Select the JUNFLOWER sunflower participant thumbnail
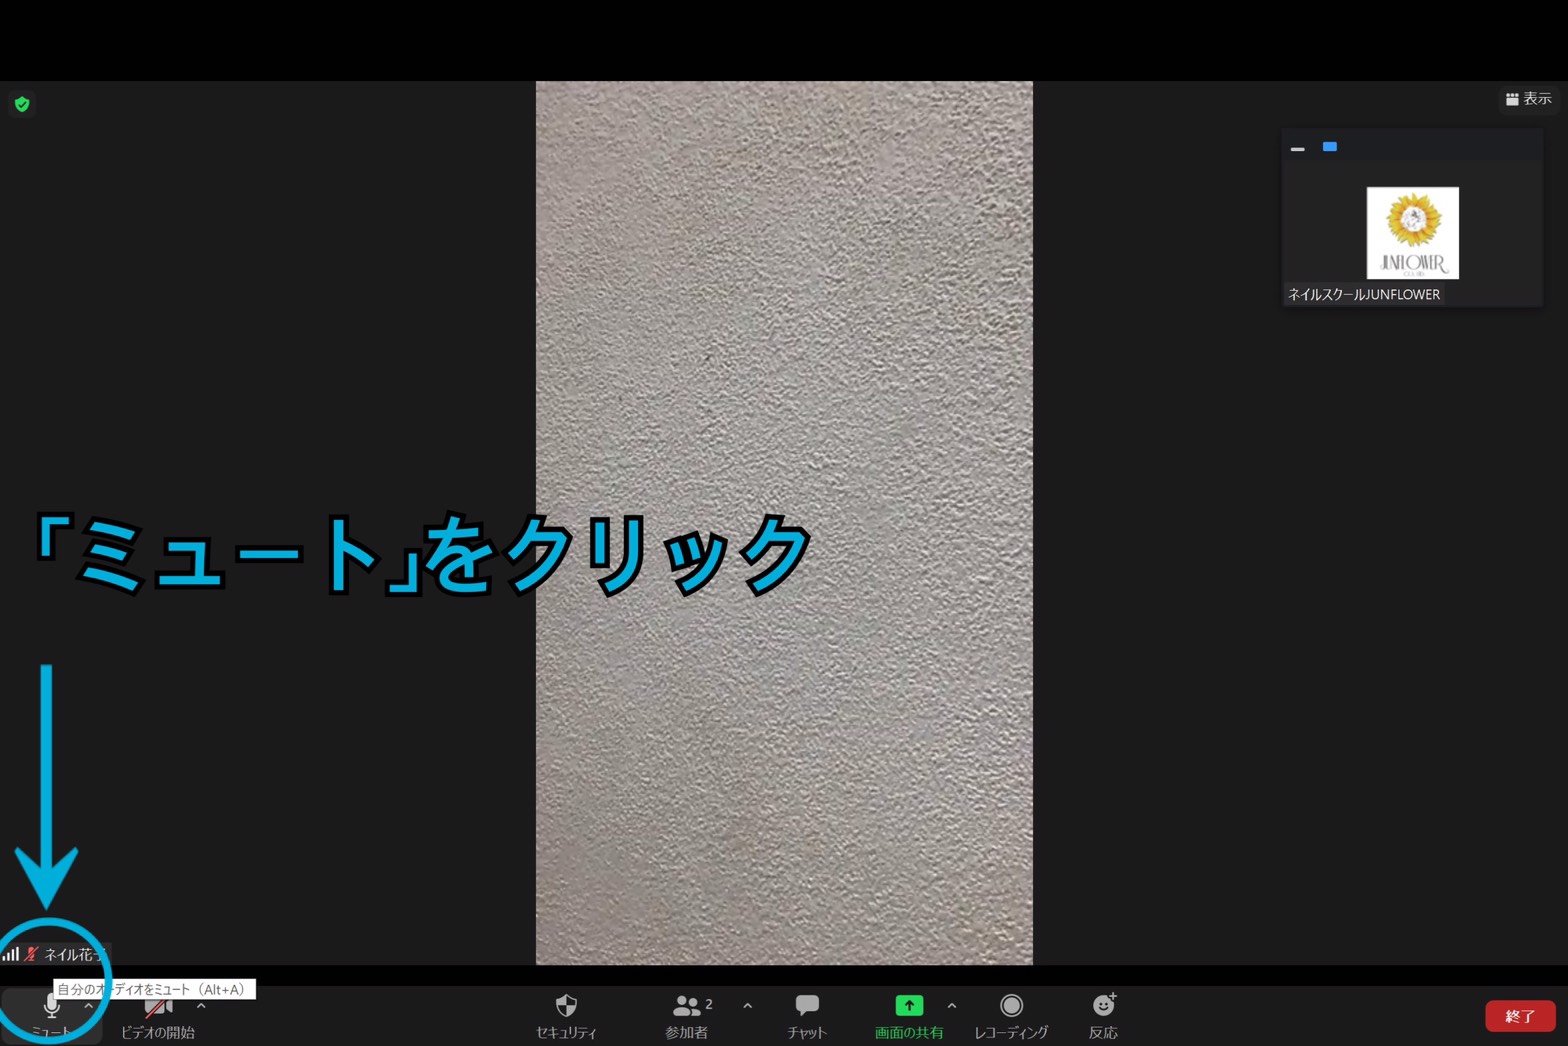The height and width of the screenshot is (1046, 1568). coord(1412,233)
